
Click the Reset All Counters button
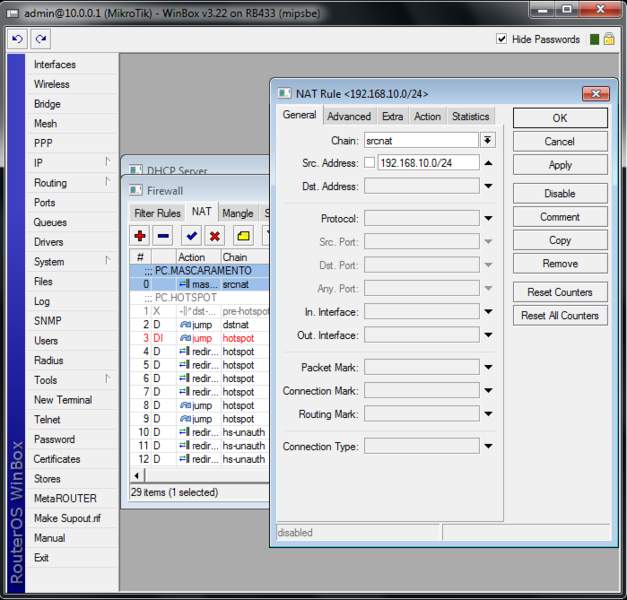[x=560, y=315]
